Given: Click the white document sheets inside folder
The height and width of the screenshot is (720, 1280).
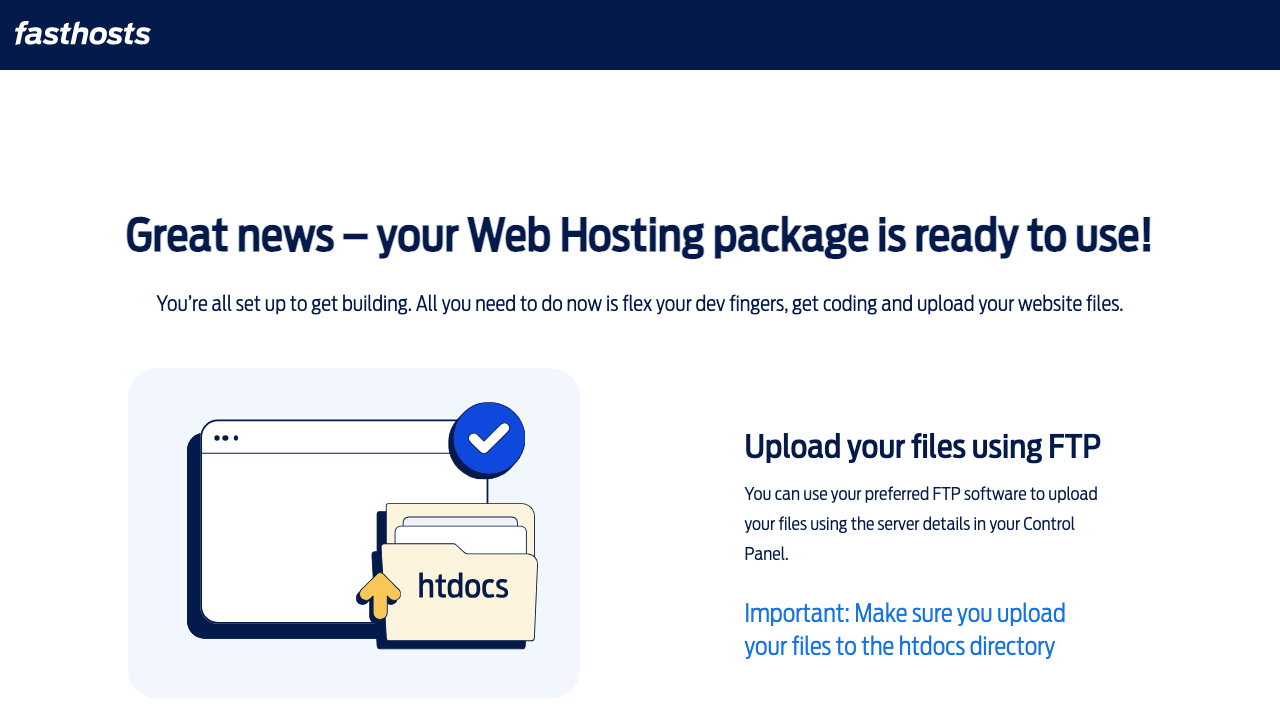Looking at the screenshot, I should pyautogui.click(x=464, y=531).
